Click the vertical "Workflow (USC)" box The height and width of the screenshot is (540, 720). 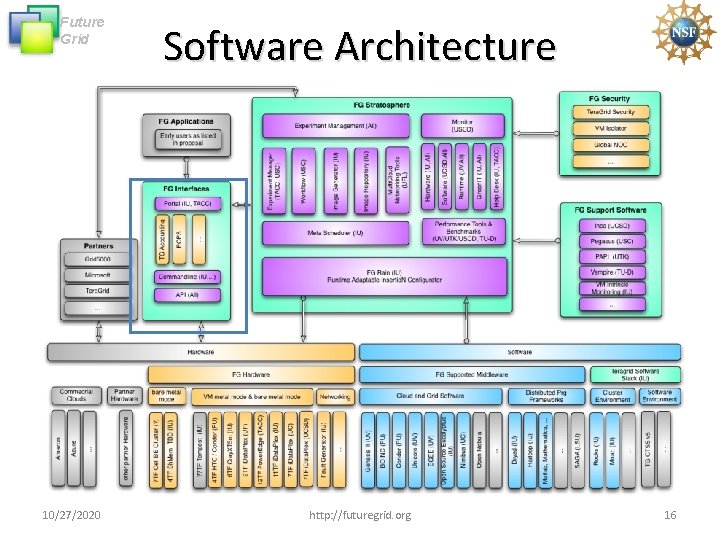click(304, 180)
